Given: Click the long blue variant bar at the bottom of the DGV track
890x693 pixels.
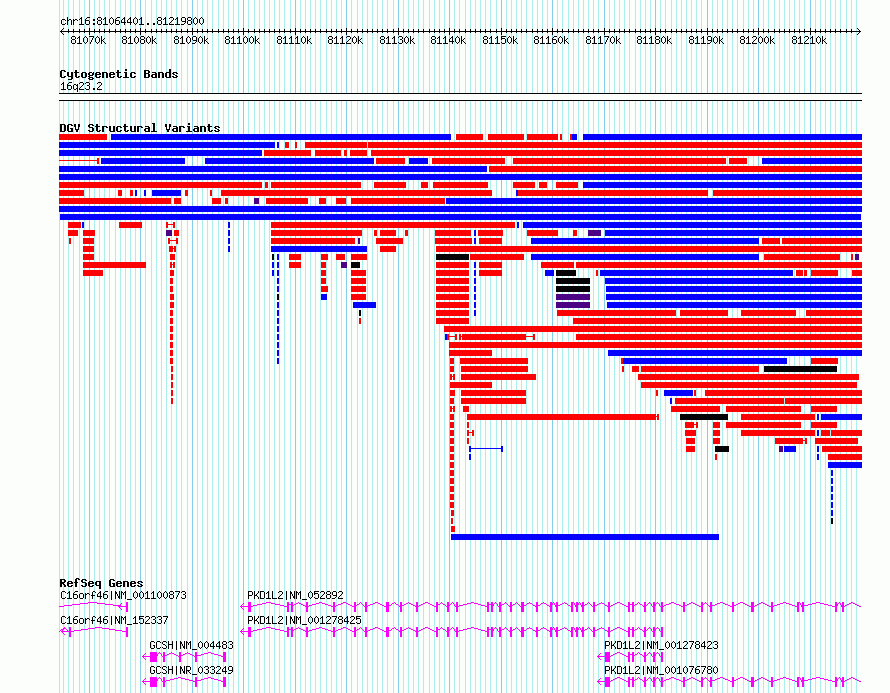Looking at the screenshot, I should click(x=585, y=537).
